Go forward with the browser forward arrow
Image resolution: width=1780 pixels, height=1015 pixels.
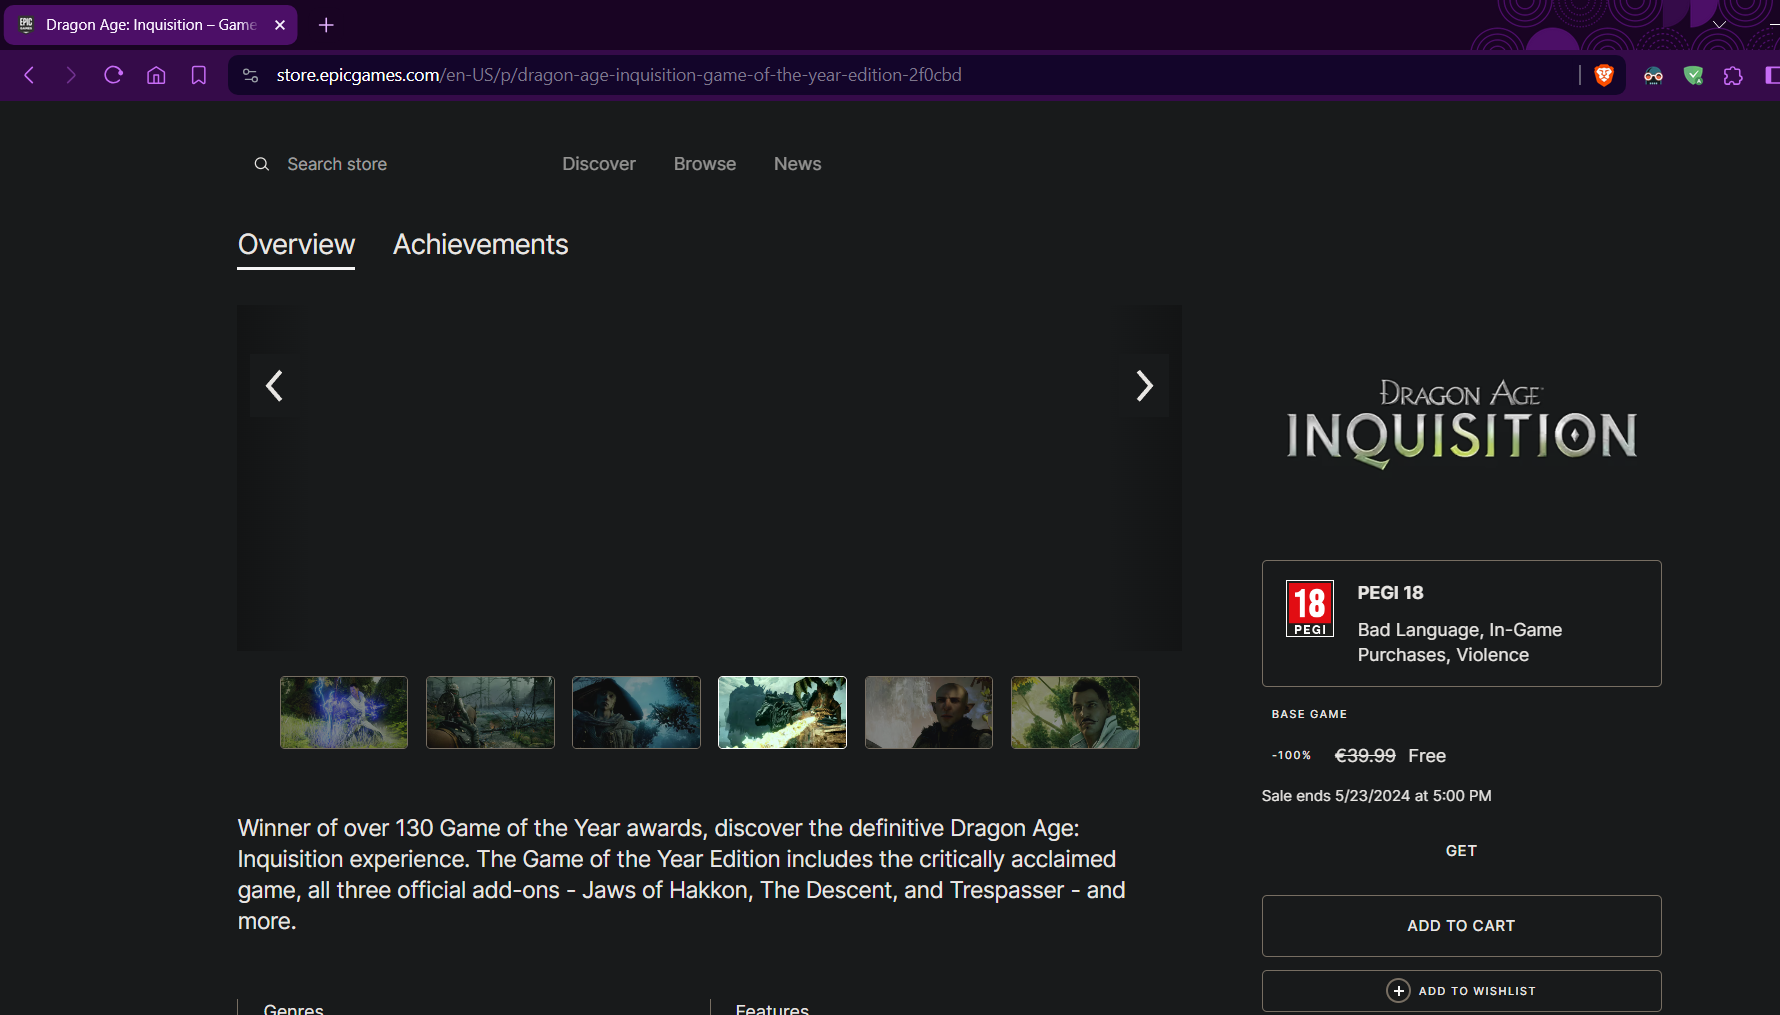pos(70,75)
